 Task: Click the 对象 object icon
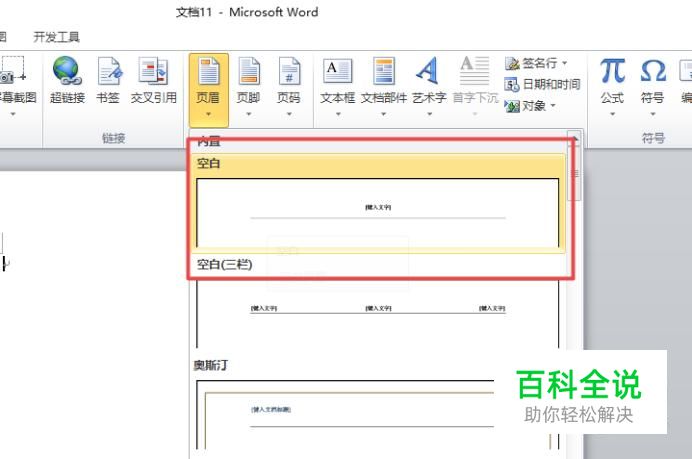click(511, 106)
